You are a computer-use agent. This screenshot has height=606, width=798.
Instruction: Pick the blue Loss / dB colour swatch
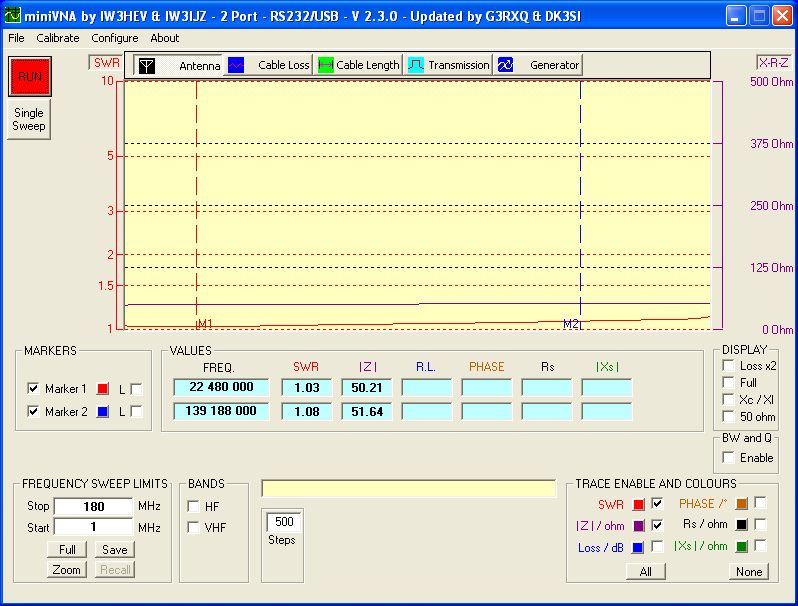638,547
